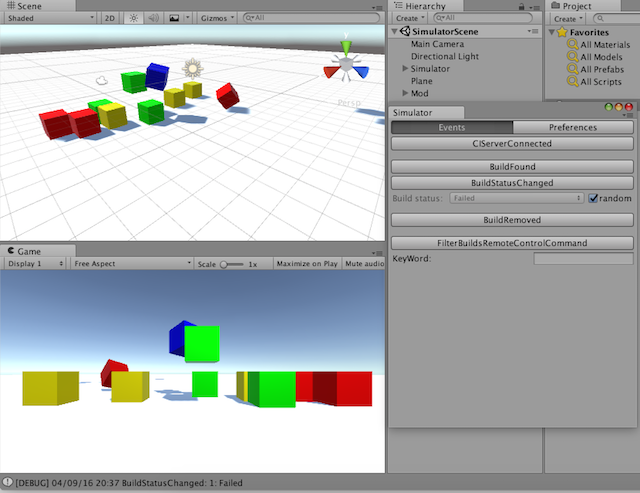640x493 pixels.
Task: Toggle Mute audio in Game view
Action: [x=364, y=264]
